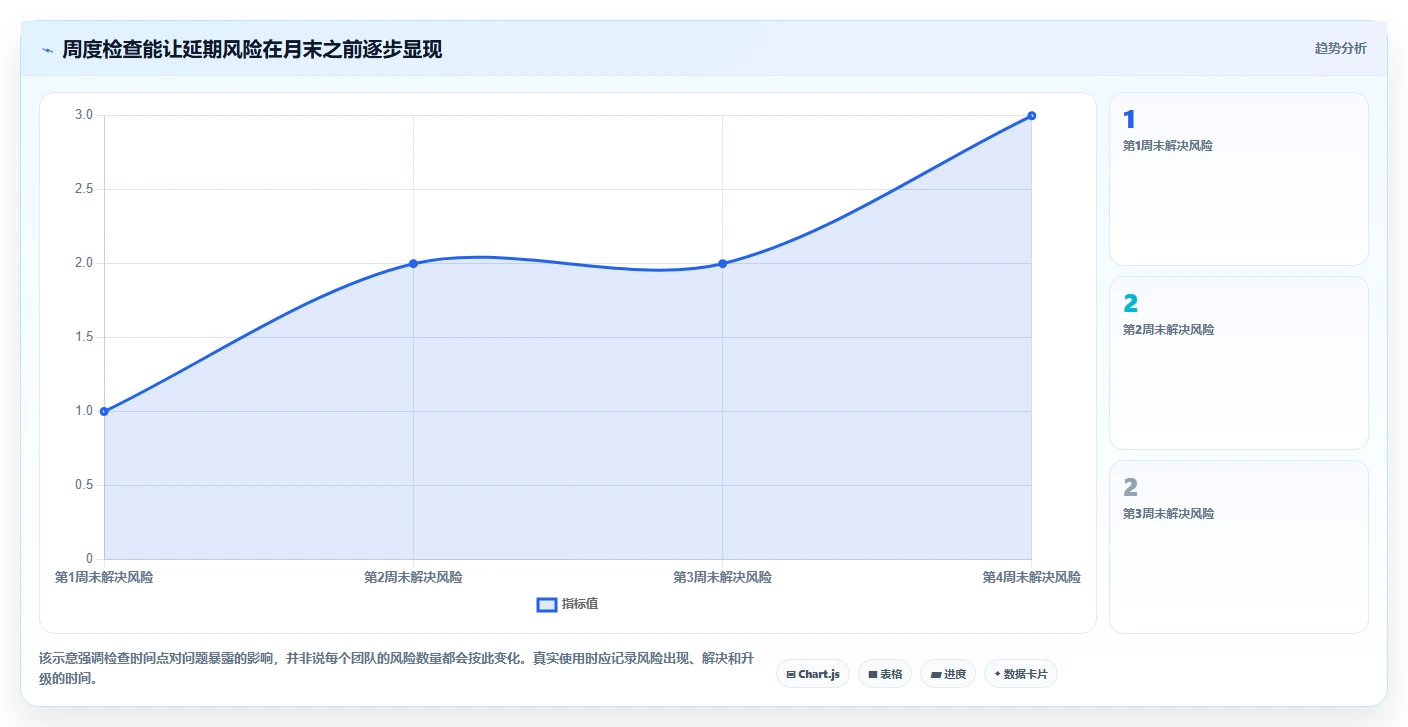
Task: Click the footnote text starting with 该示意强调
Action: point(396,669)
